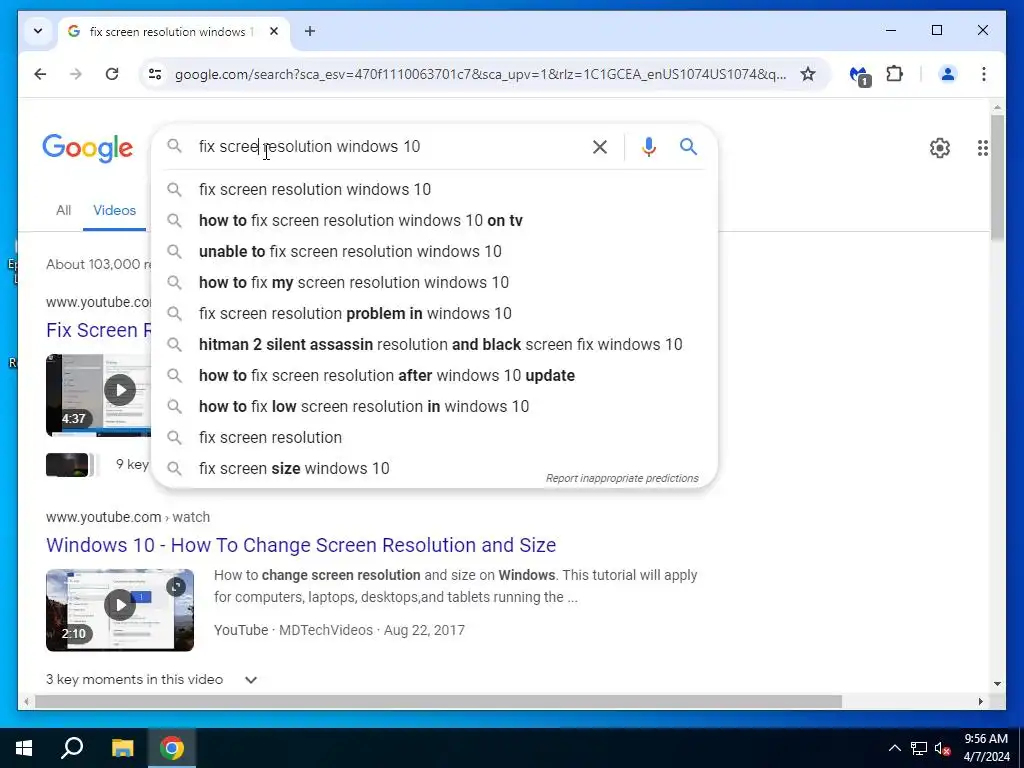Screen dimensions: 1024x768
Task: Open the tab search dropdown
Action: click(x=38, y=31)
